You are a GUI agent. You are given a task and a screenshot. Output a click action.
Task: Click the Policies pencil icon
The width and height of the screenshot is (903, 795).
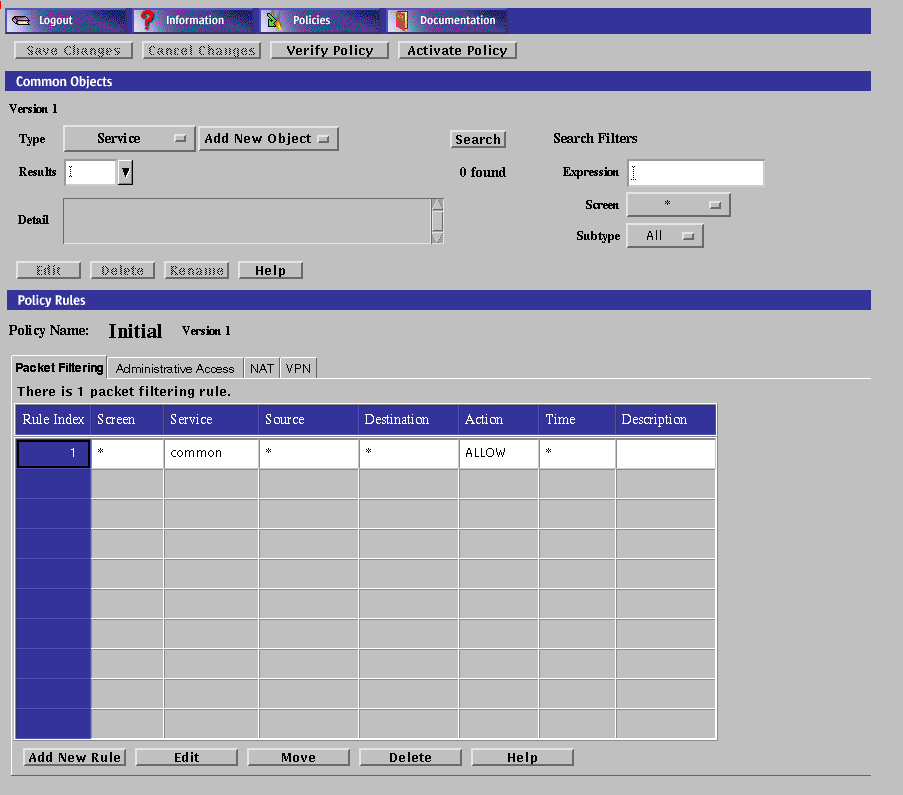pos(274,21)
